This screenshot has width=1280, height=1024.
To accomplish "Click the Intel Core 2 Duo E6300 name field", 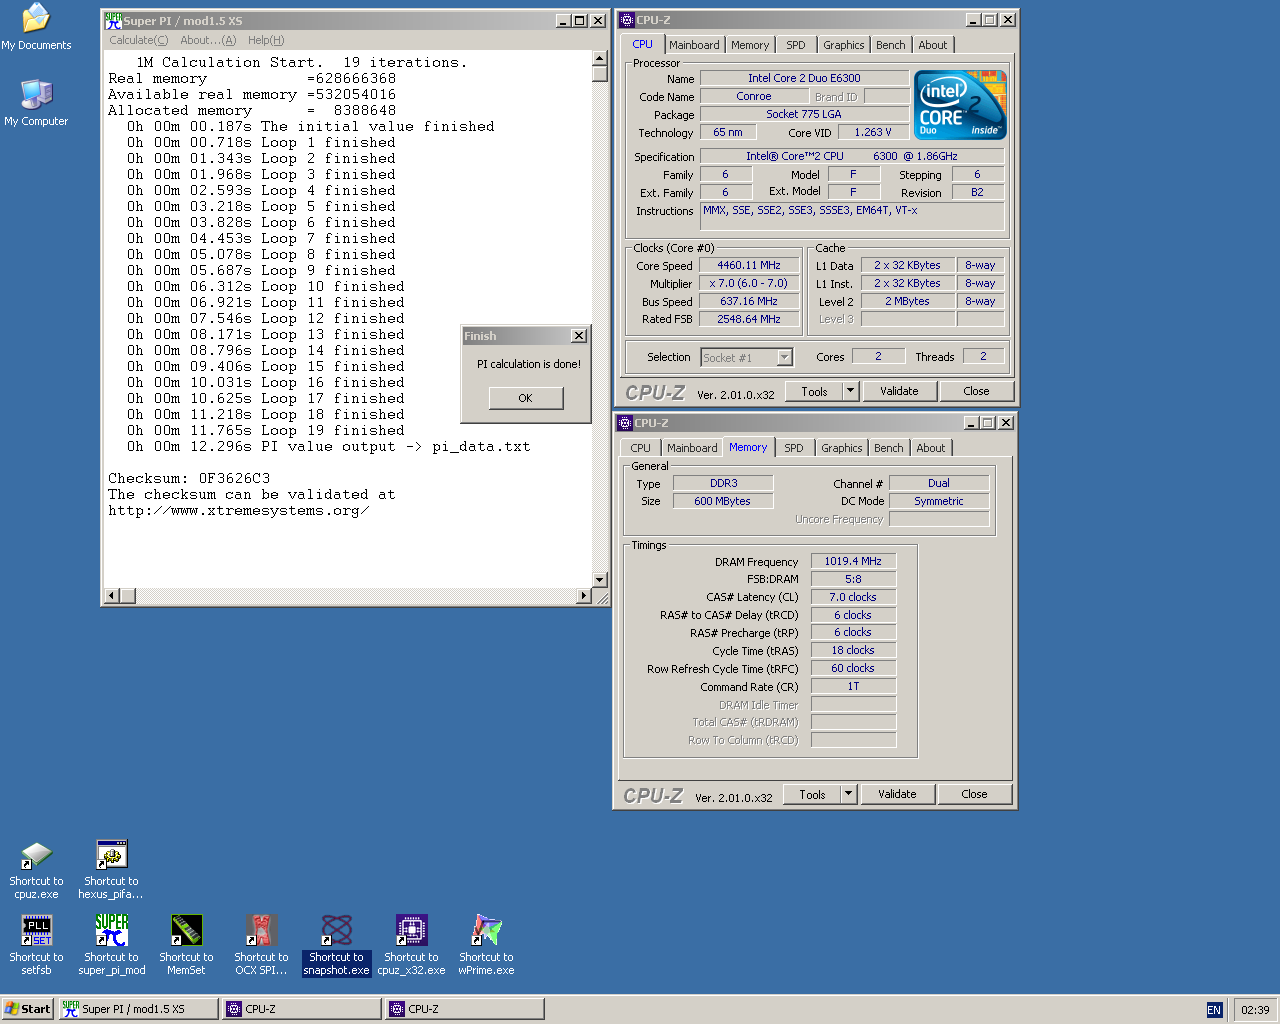I will 804,78.
